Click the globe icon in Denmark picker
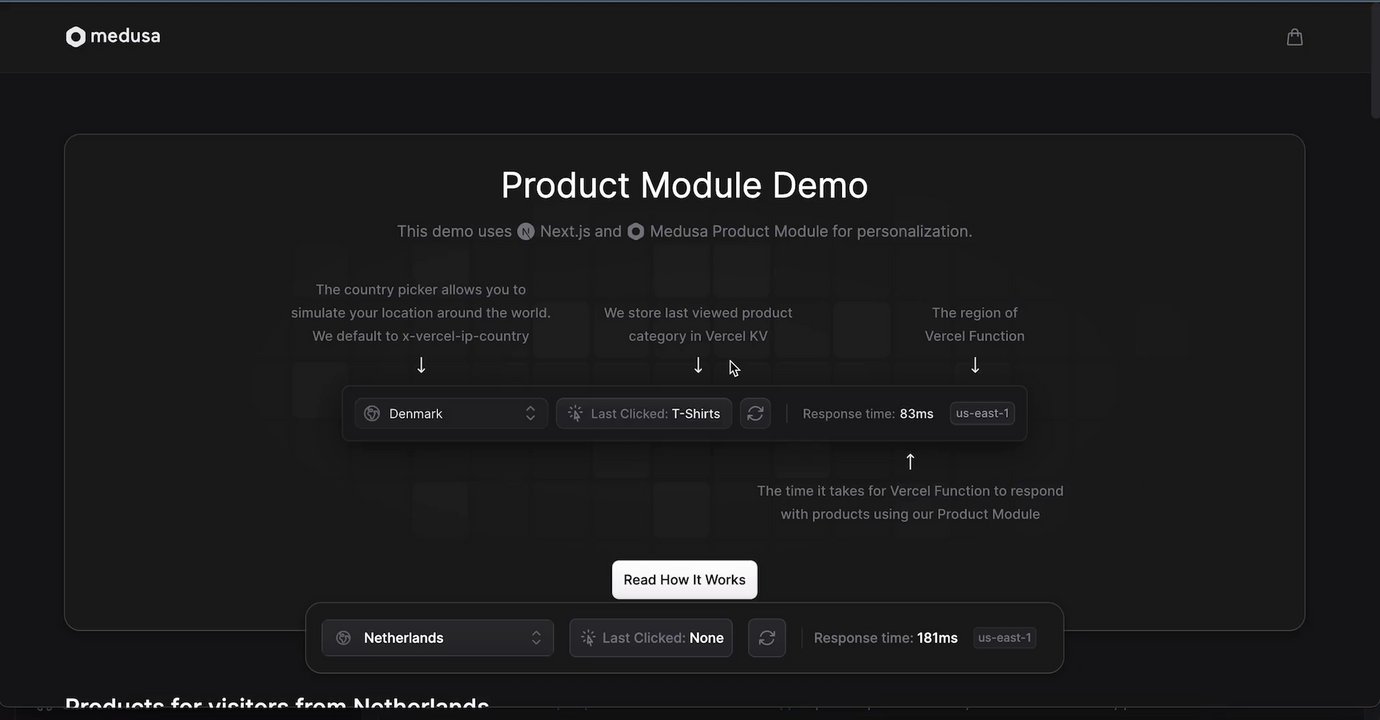Image resolution: width=1380 pixels, height=720 pixels. pyautogui.click(x=372, y=414)
